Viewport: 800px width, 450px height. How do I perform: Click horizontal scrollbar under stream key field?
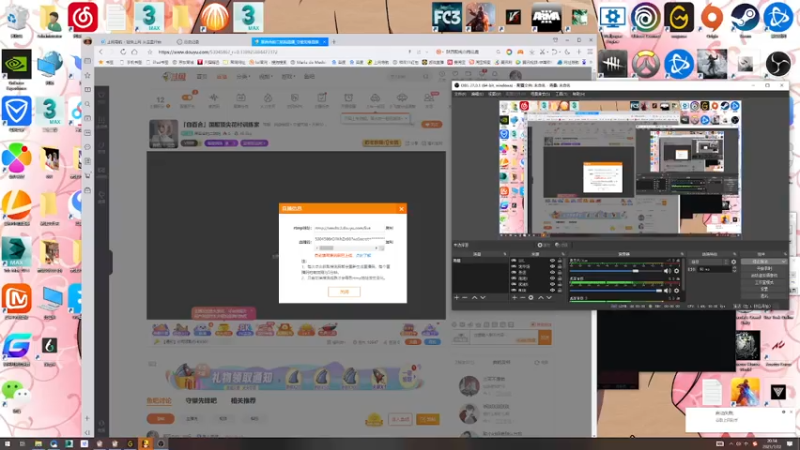pos(348,248)
